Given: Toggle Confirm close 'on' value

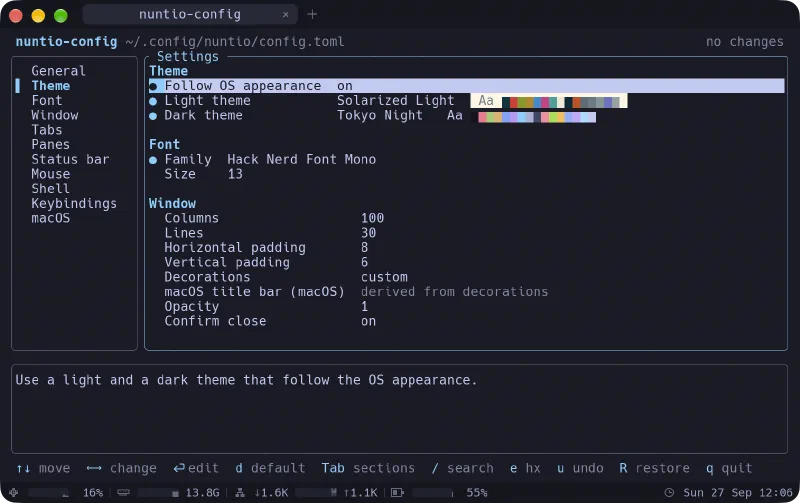Looking at the screenshot, I should pyautogui.click(x=368, y=321).
